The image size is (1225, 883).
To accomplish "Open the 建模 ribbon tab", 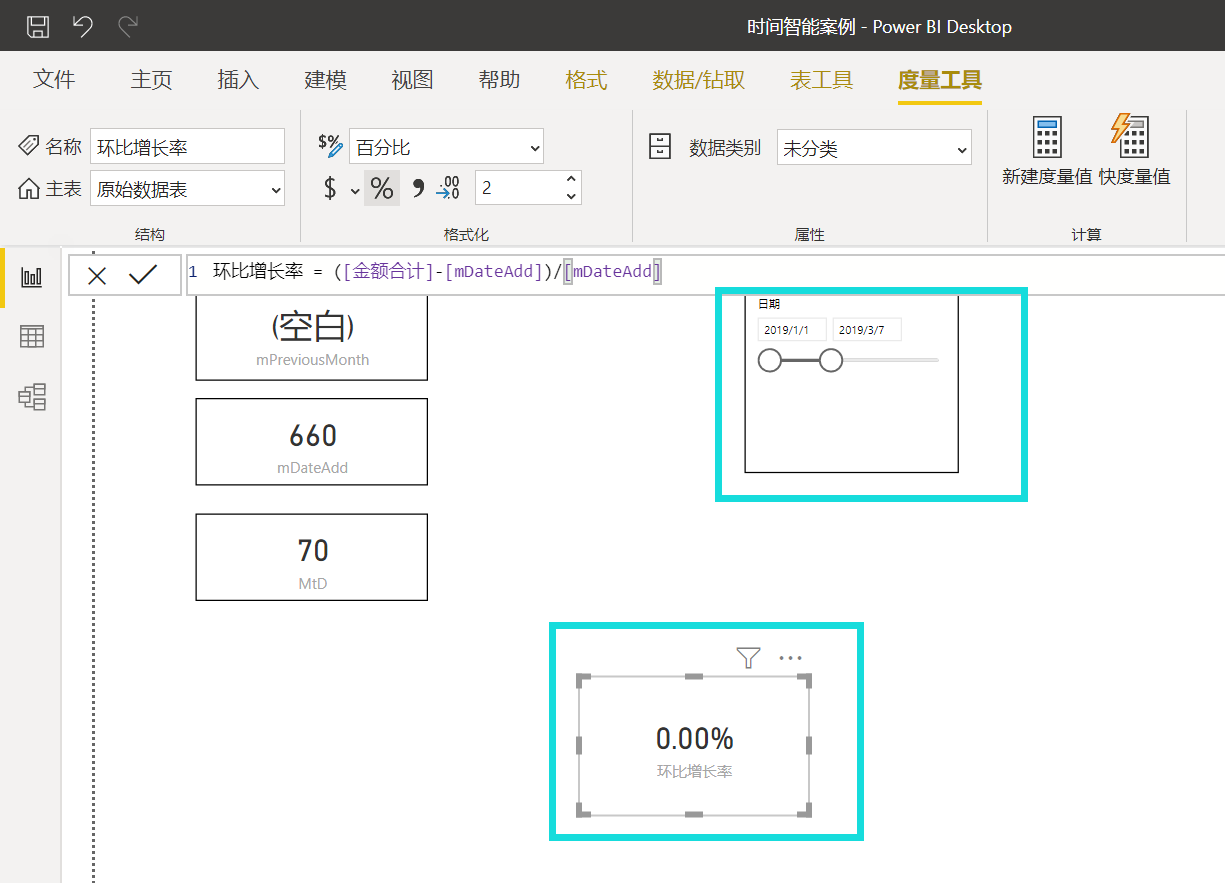I will [325, 80].
